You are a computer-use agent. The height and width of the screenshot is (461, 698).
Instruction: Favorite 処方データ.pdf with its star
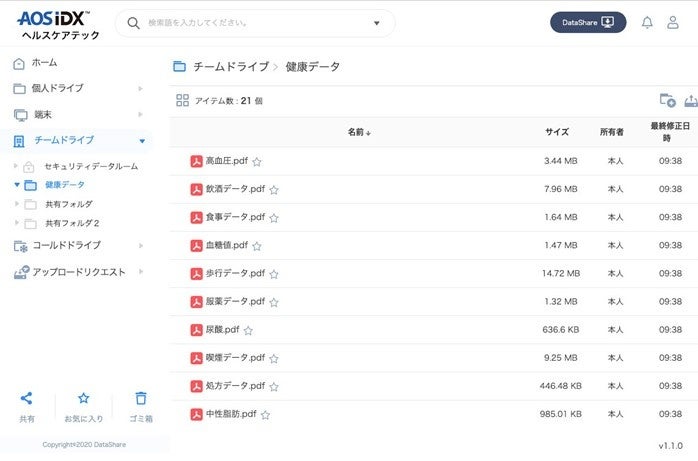[274, 387]
